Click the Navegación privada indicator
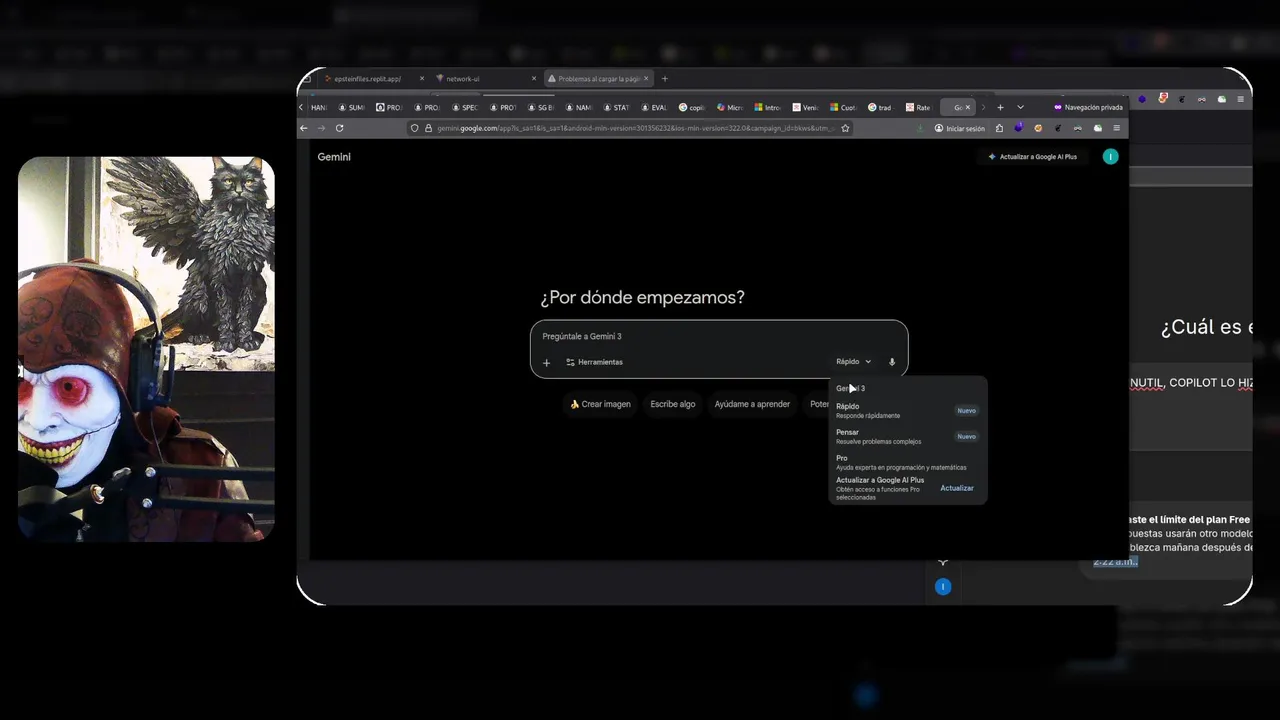The height and width of the screenshot is (720, 1280). 1089,107
